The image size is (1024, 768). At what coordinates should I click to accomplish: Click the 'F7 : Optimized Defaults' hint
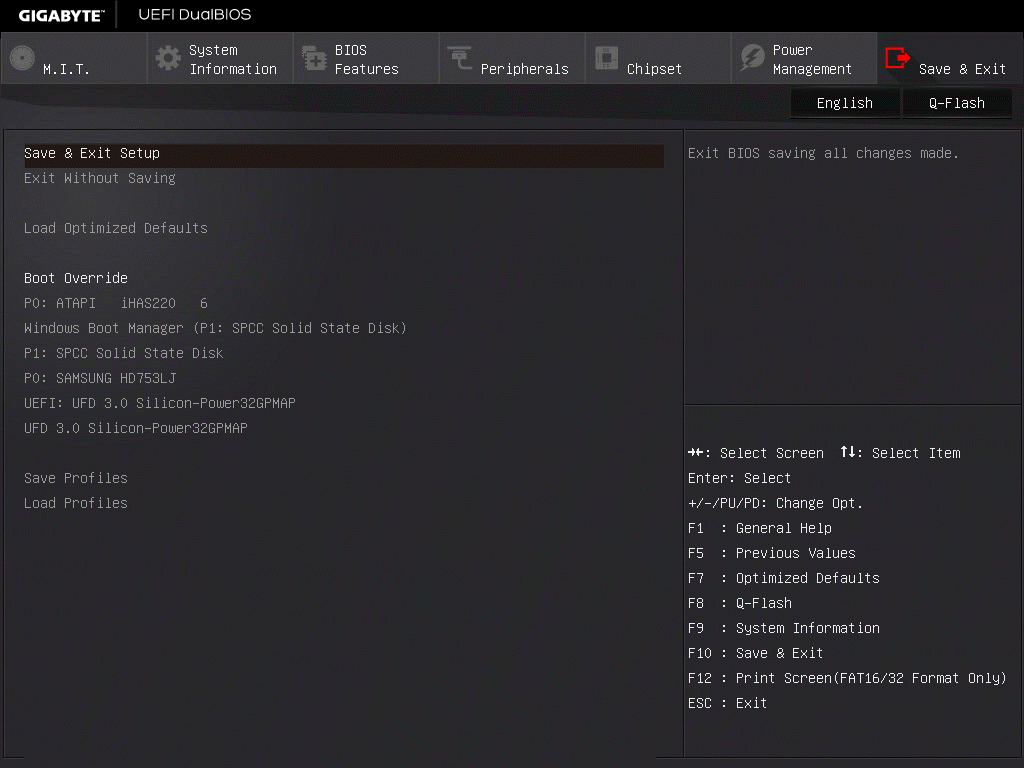(x=784, y=578)
